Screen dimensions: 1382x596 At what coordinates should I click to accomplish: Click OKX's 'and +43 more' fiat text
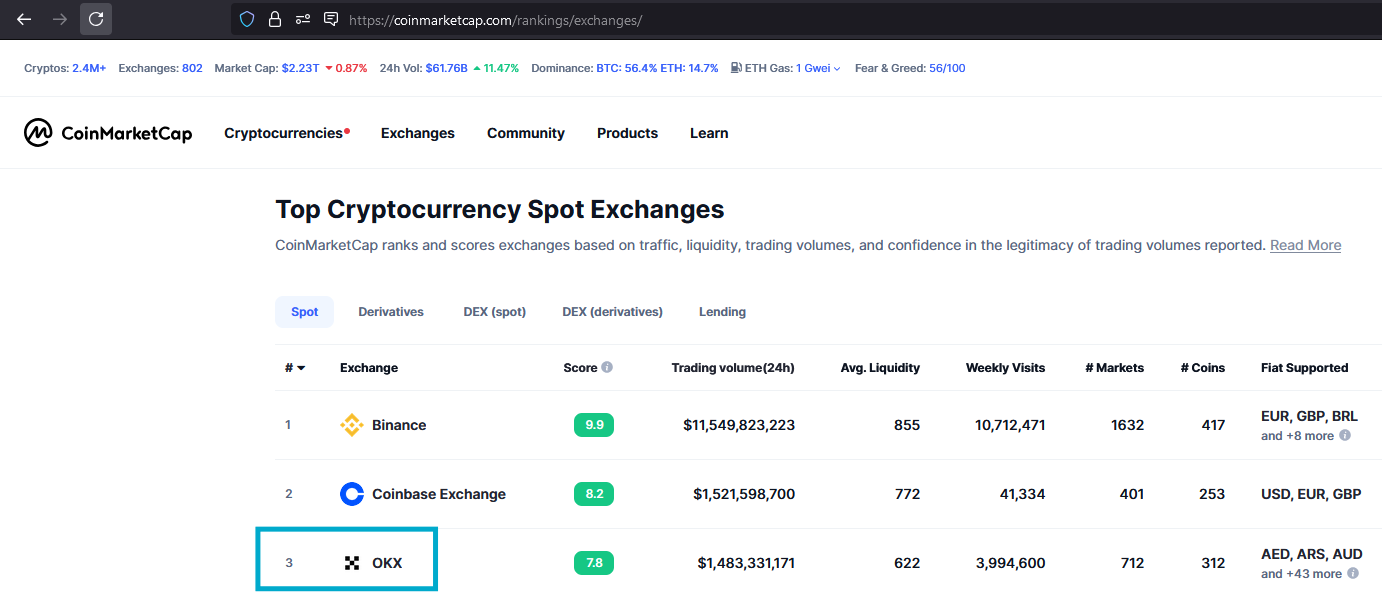(1301, 574)
